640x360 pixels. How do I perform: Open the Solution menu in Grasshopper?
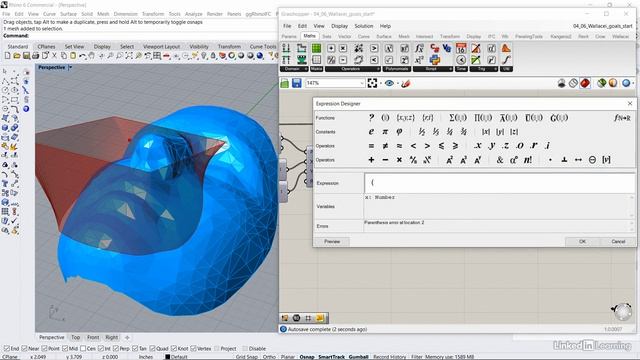363,26
